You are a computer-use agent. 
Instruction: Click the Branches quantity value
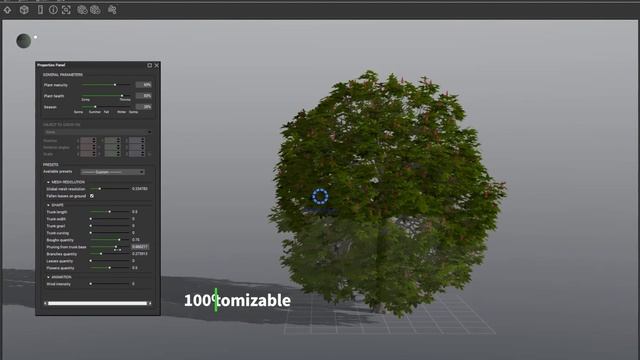click(140, 254)
